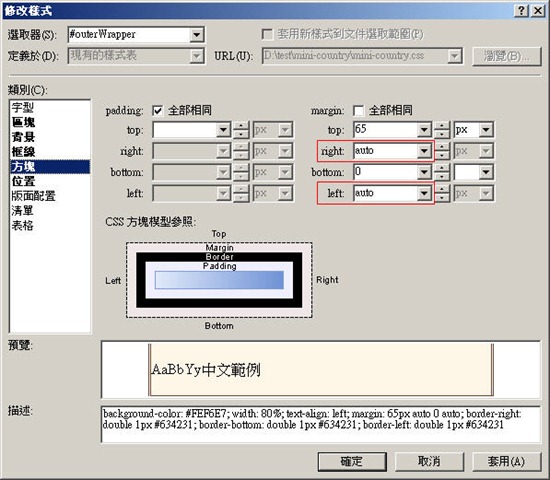Click margin top input field with 65
This screenshot has height=480, width=550.
[385, 130]
